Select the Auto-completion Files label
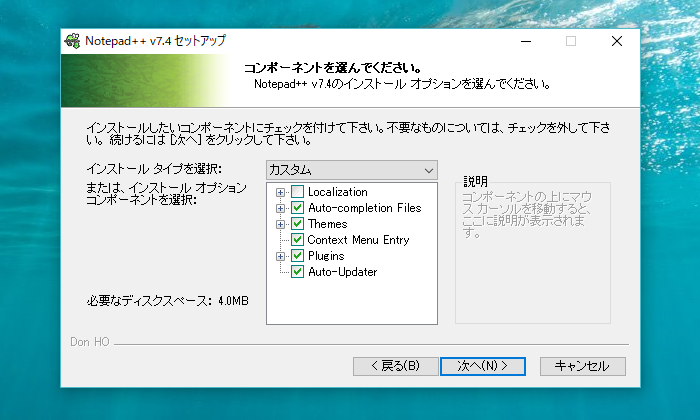The image size is (700, 420). pyautogui.click(x=364, y=208)
